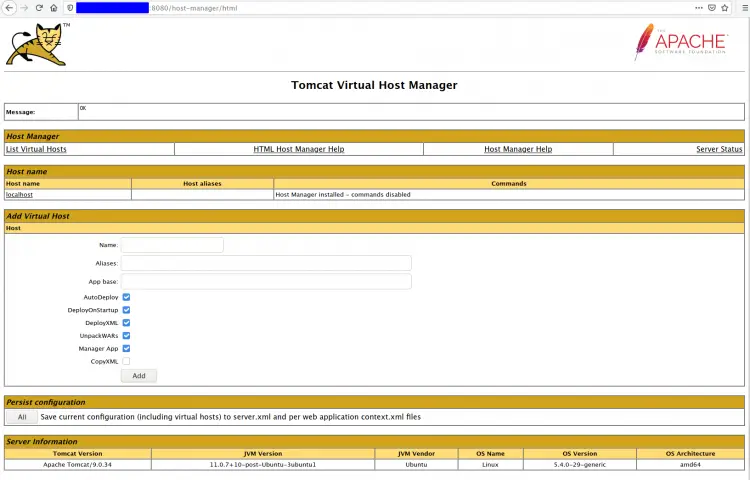
Task: Toggle the DeployOnStartup checkbox
Action: (126, 310)
